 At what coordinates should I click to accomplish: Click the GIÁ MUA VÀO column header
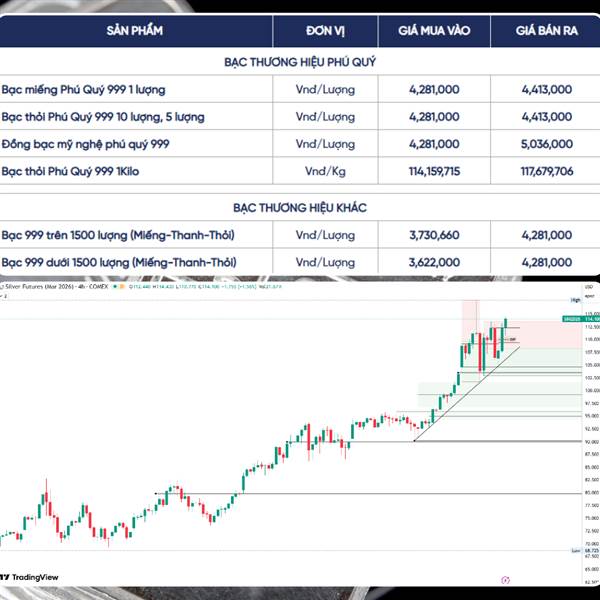pos(434,31)
